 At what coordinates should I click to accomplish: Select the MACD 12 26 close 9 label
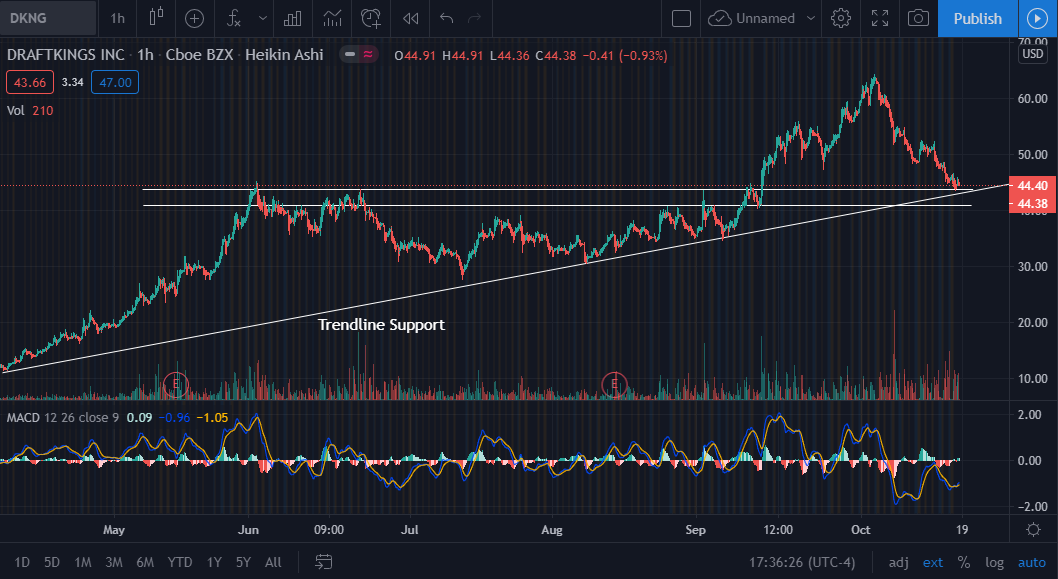63,418
